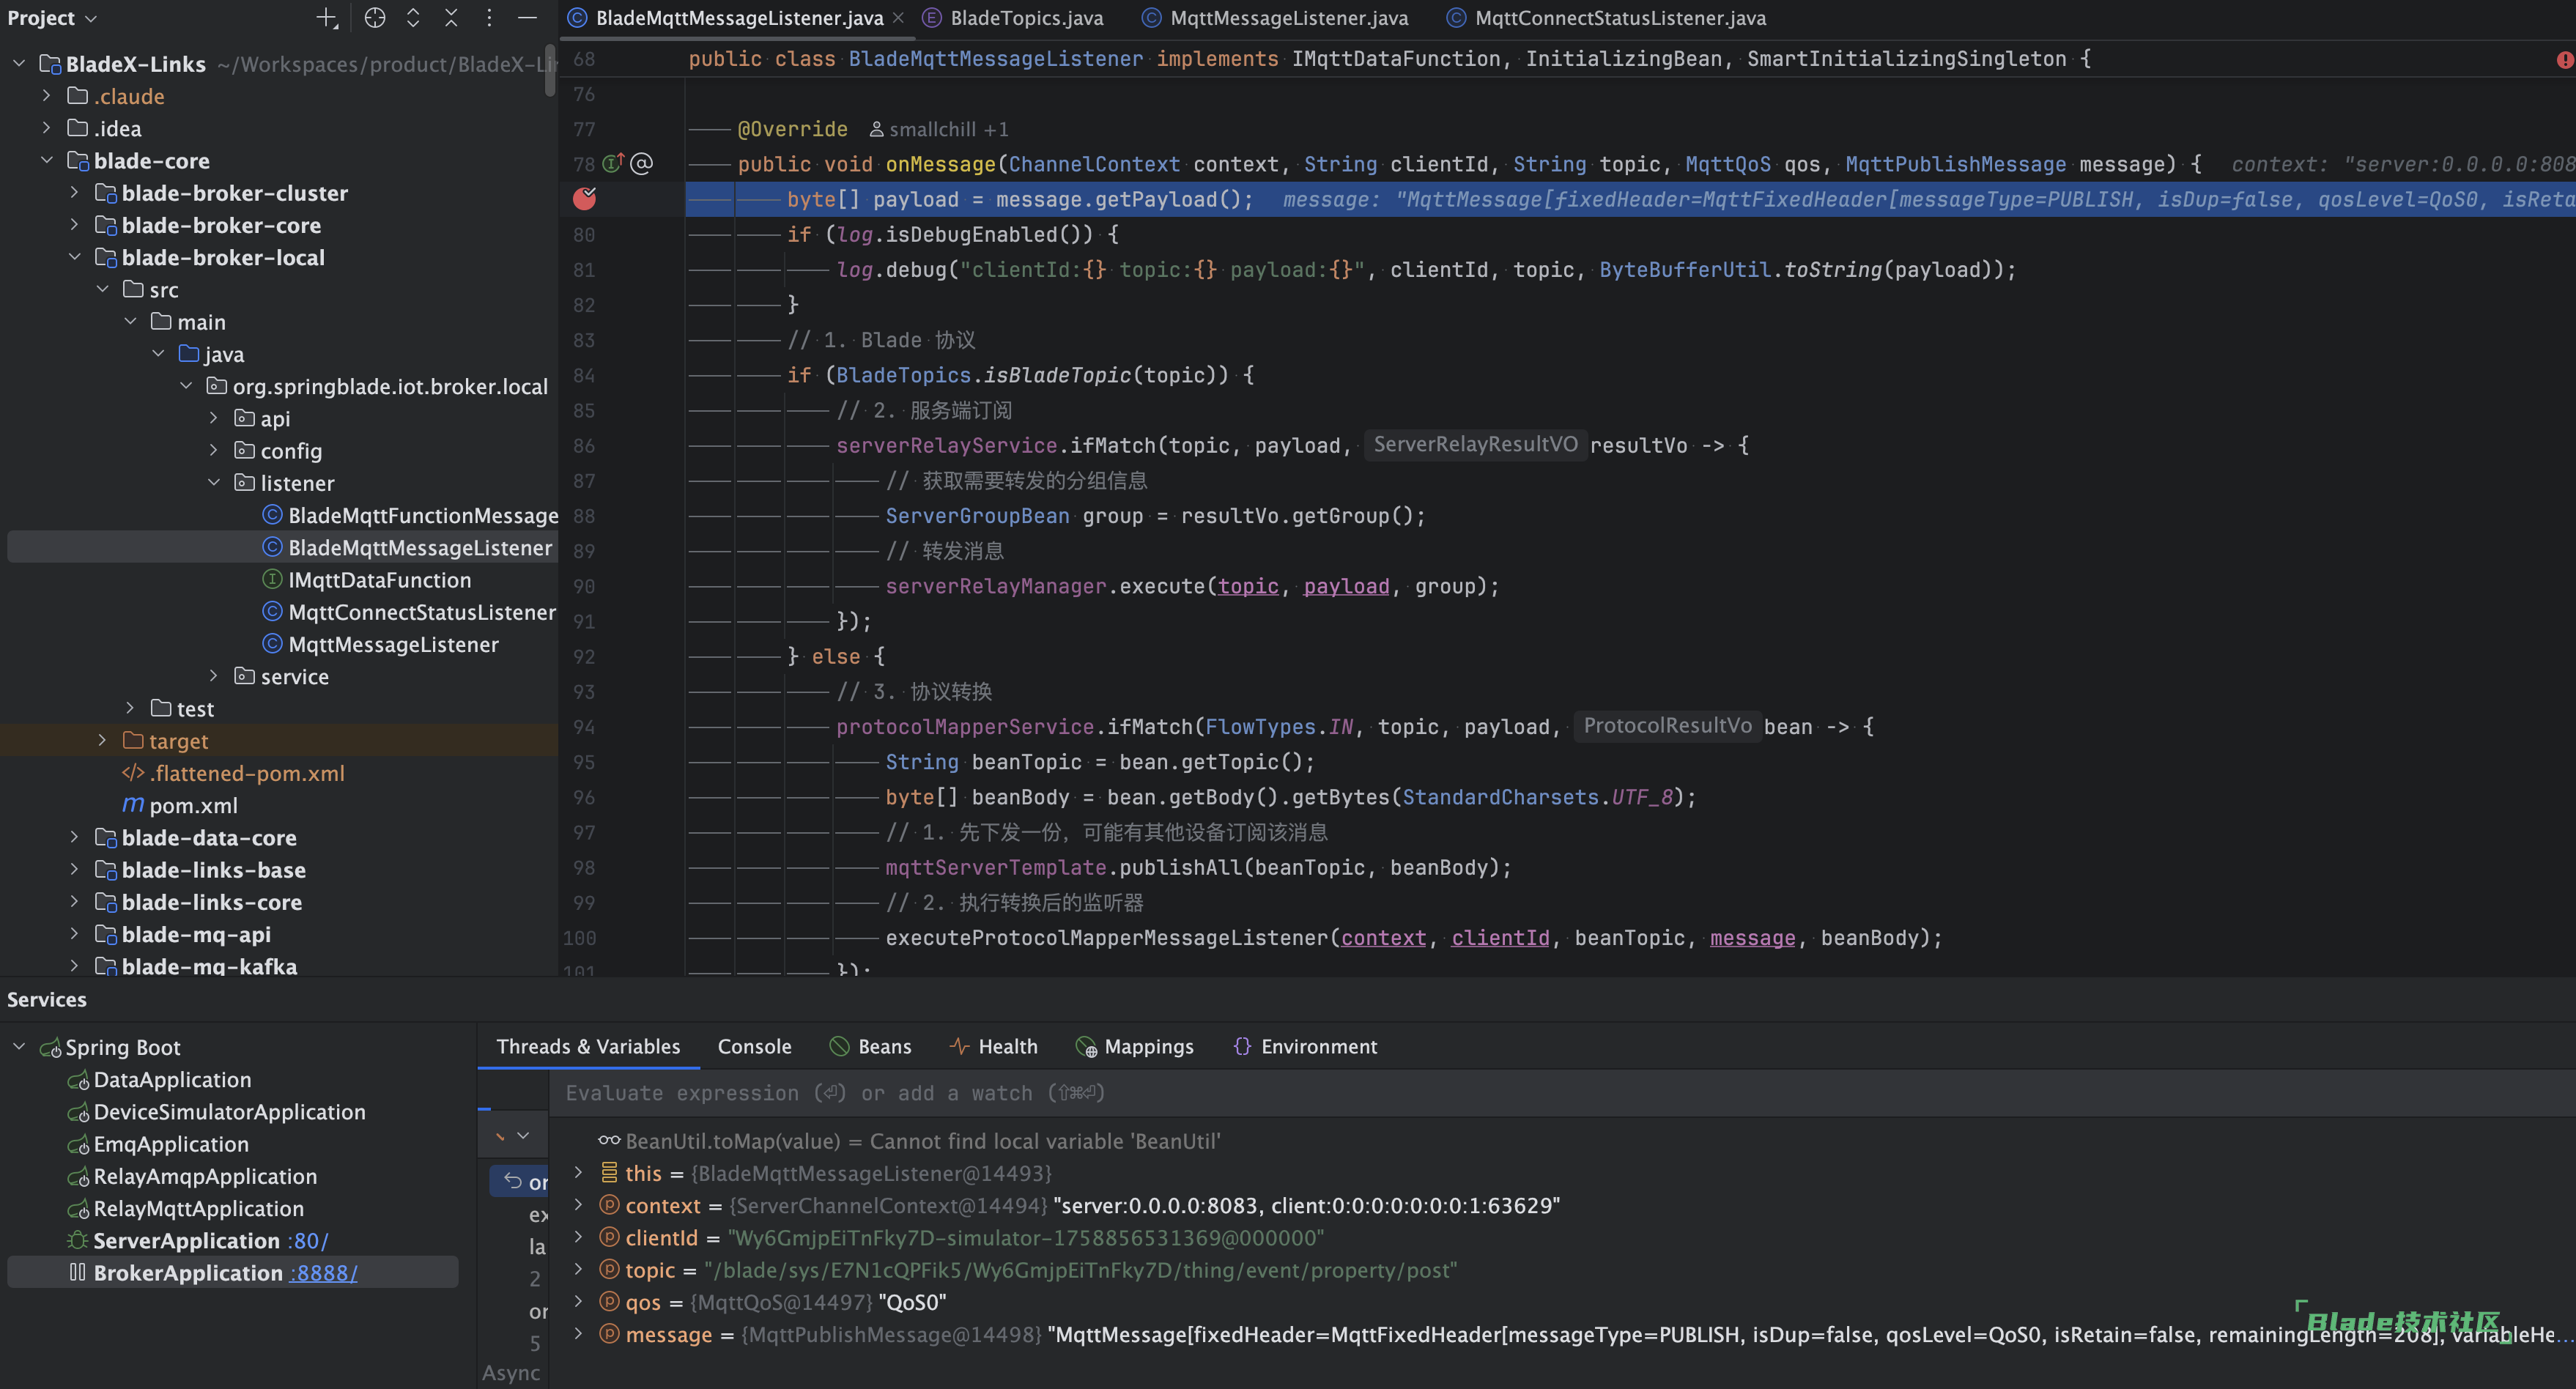Switch to Threads & Variables tab

588,1046
